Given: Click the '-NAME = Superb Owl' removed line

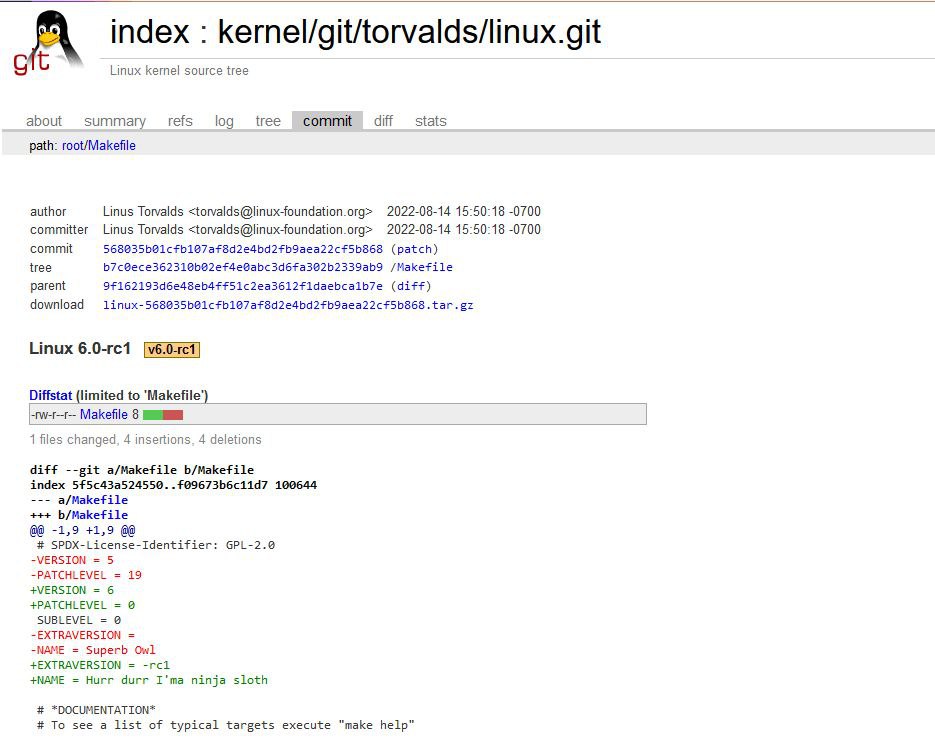Looking at the screenshot, I should (x=92, y=650).
